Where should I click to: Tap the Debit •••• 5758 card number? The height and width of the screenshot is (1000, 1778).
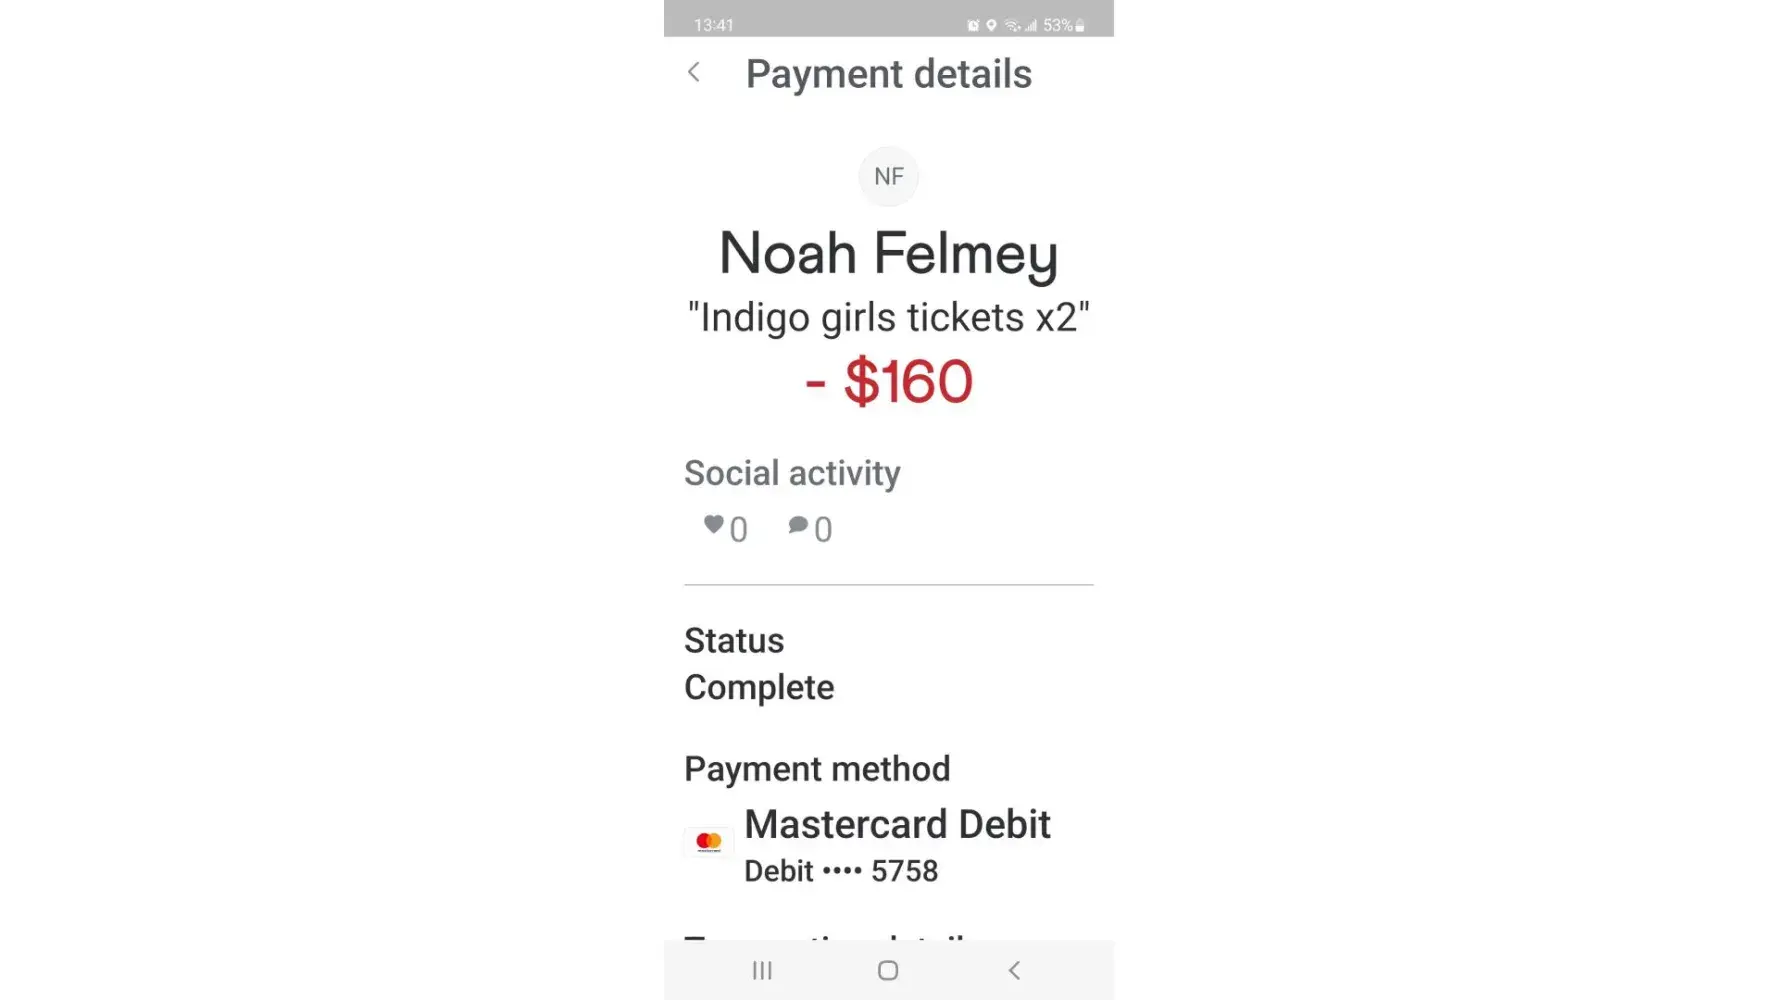point(841,871)
